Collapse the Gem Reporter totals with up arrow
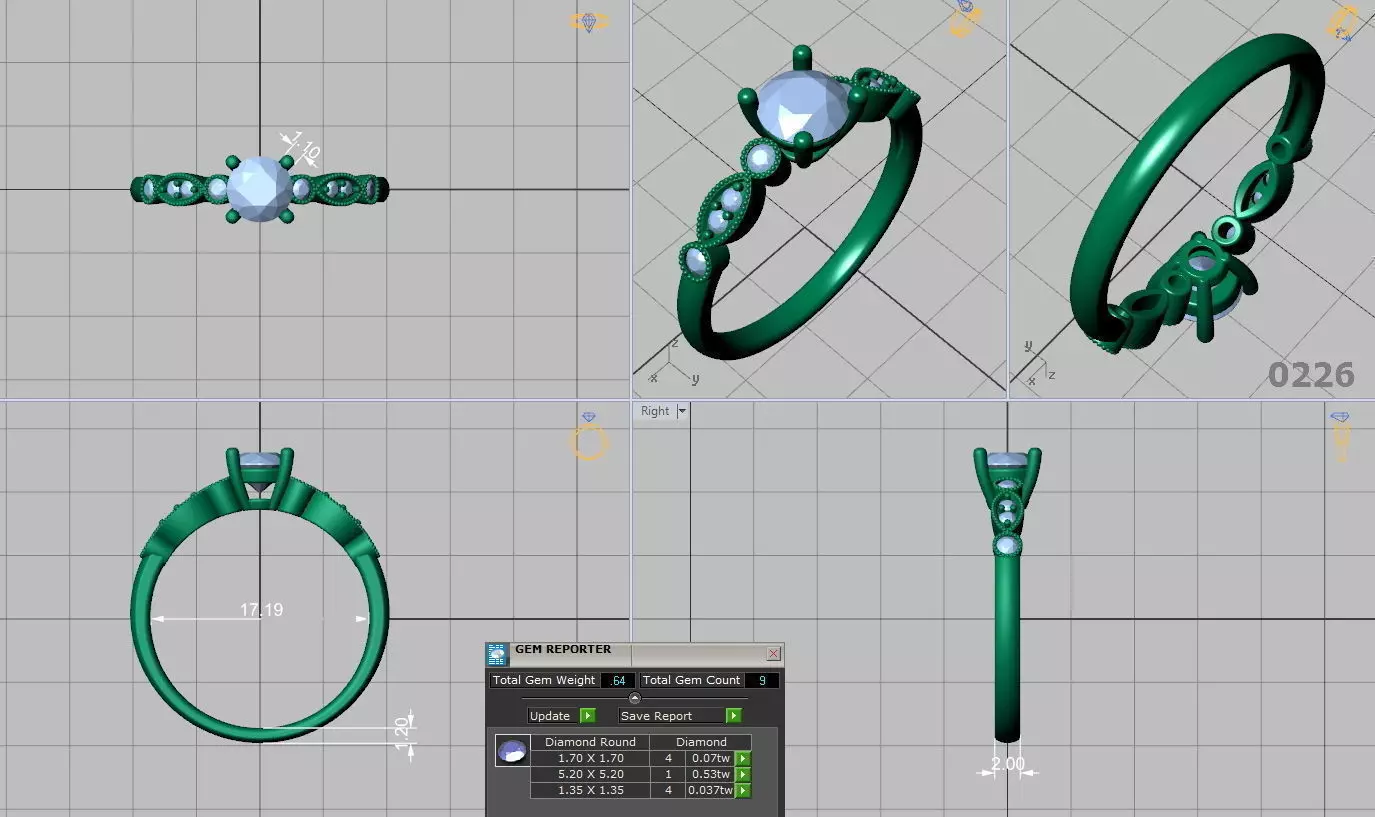1375x817 pixels. (634, 698)
